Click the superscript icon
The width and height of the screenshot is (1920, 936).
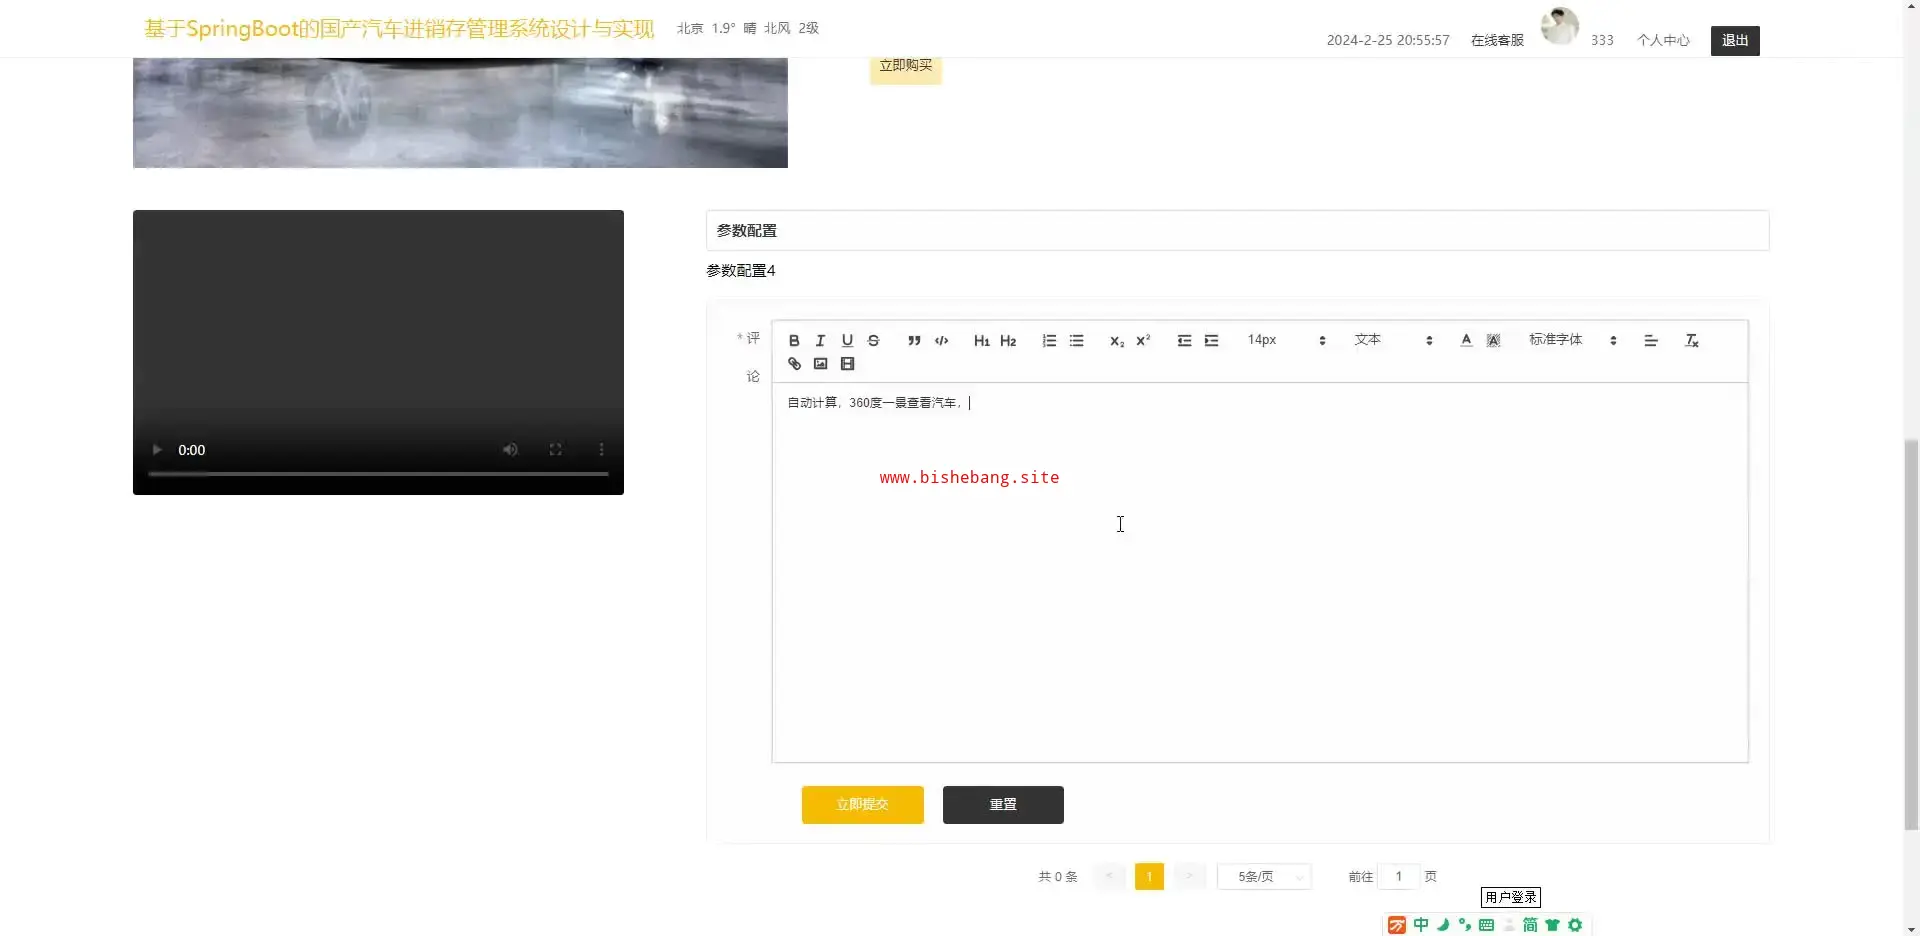pyautogui.click(x=1143, y=341)
